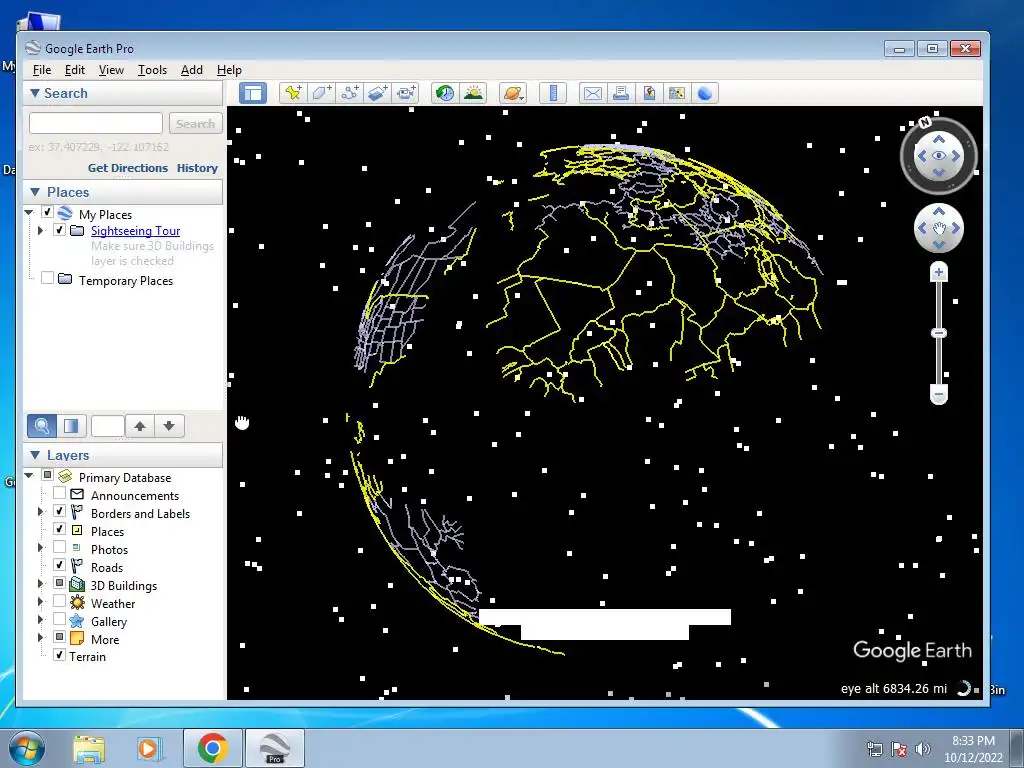Screen dimensions: 1024x768
Task: Open the Add menu
Action: click(x=191, y=70)
